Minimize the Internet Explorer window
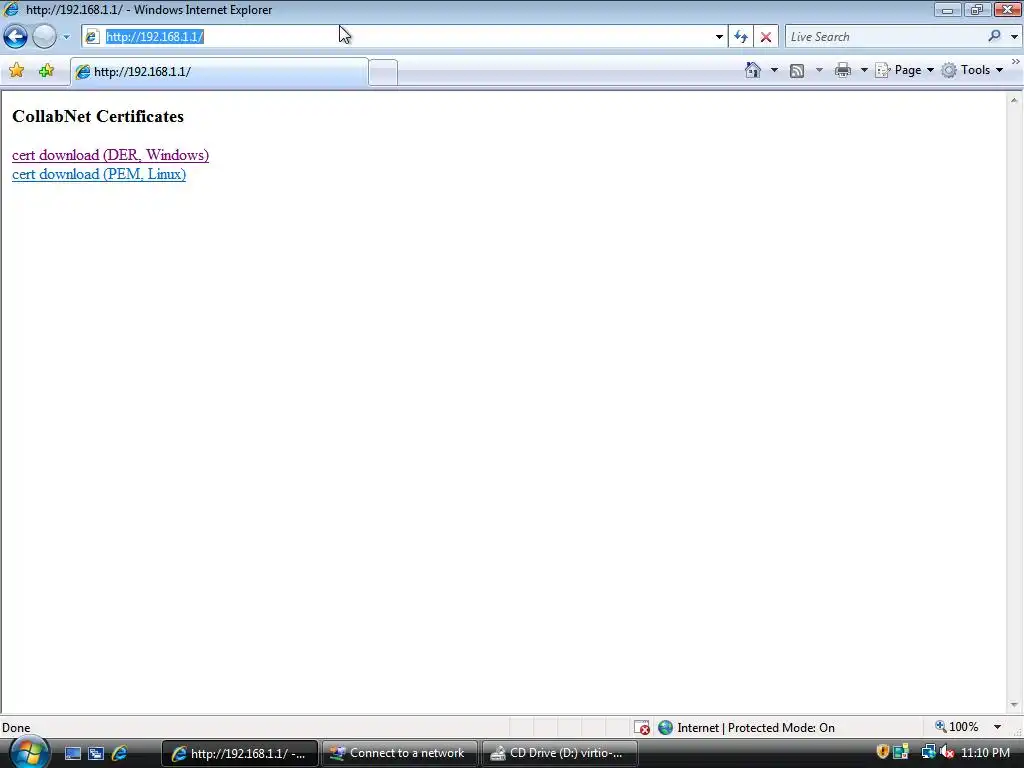Screen dimensions: 1024x768 (947, 9)
